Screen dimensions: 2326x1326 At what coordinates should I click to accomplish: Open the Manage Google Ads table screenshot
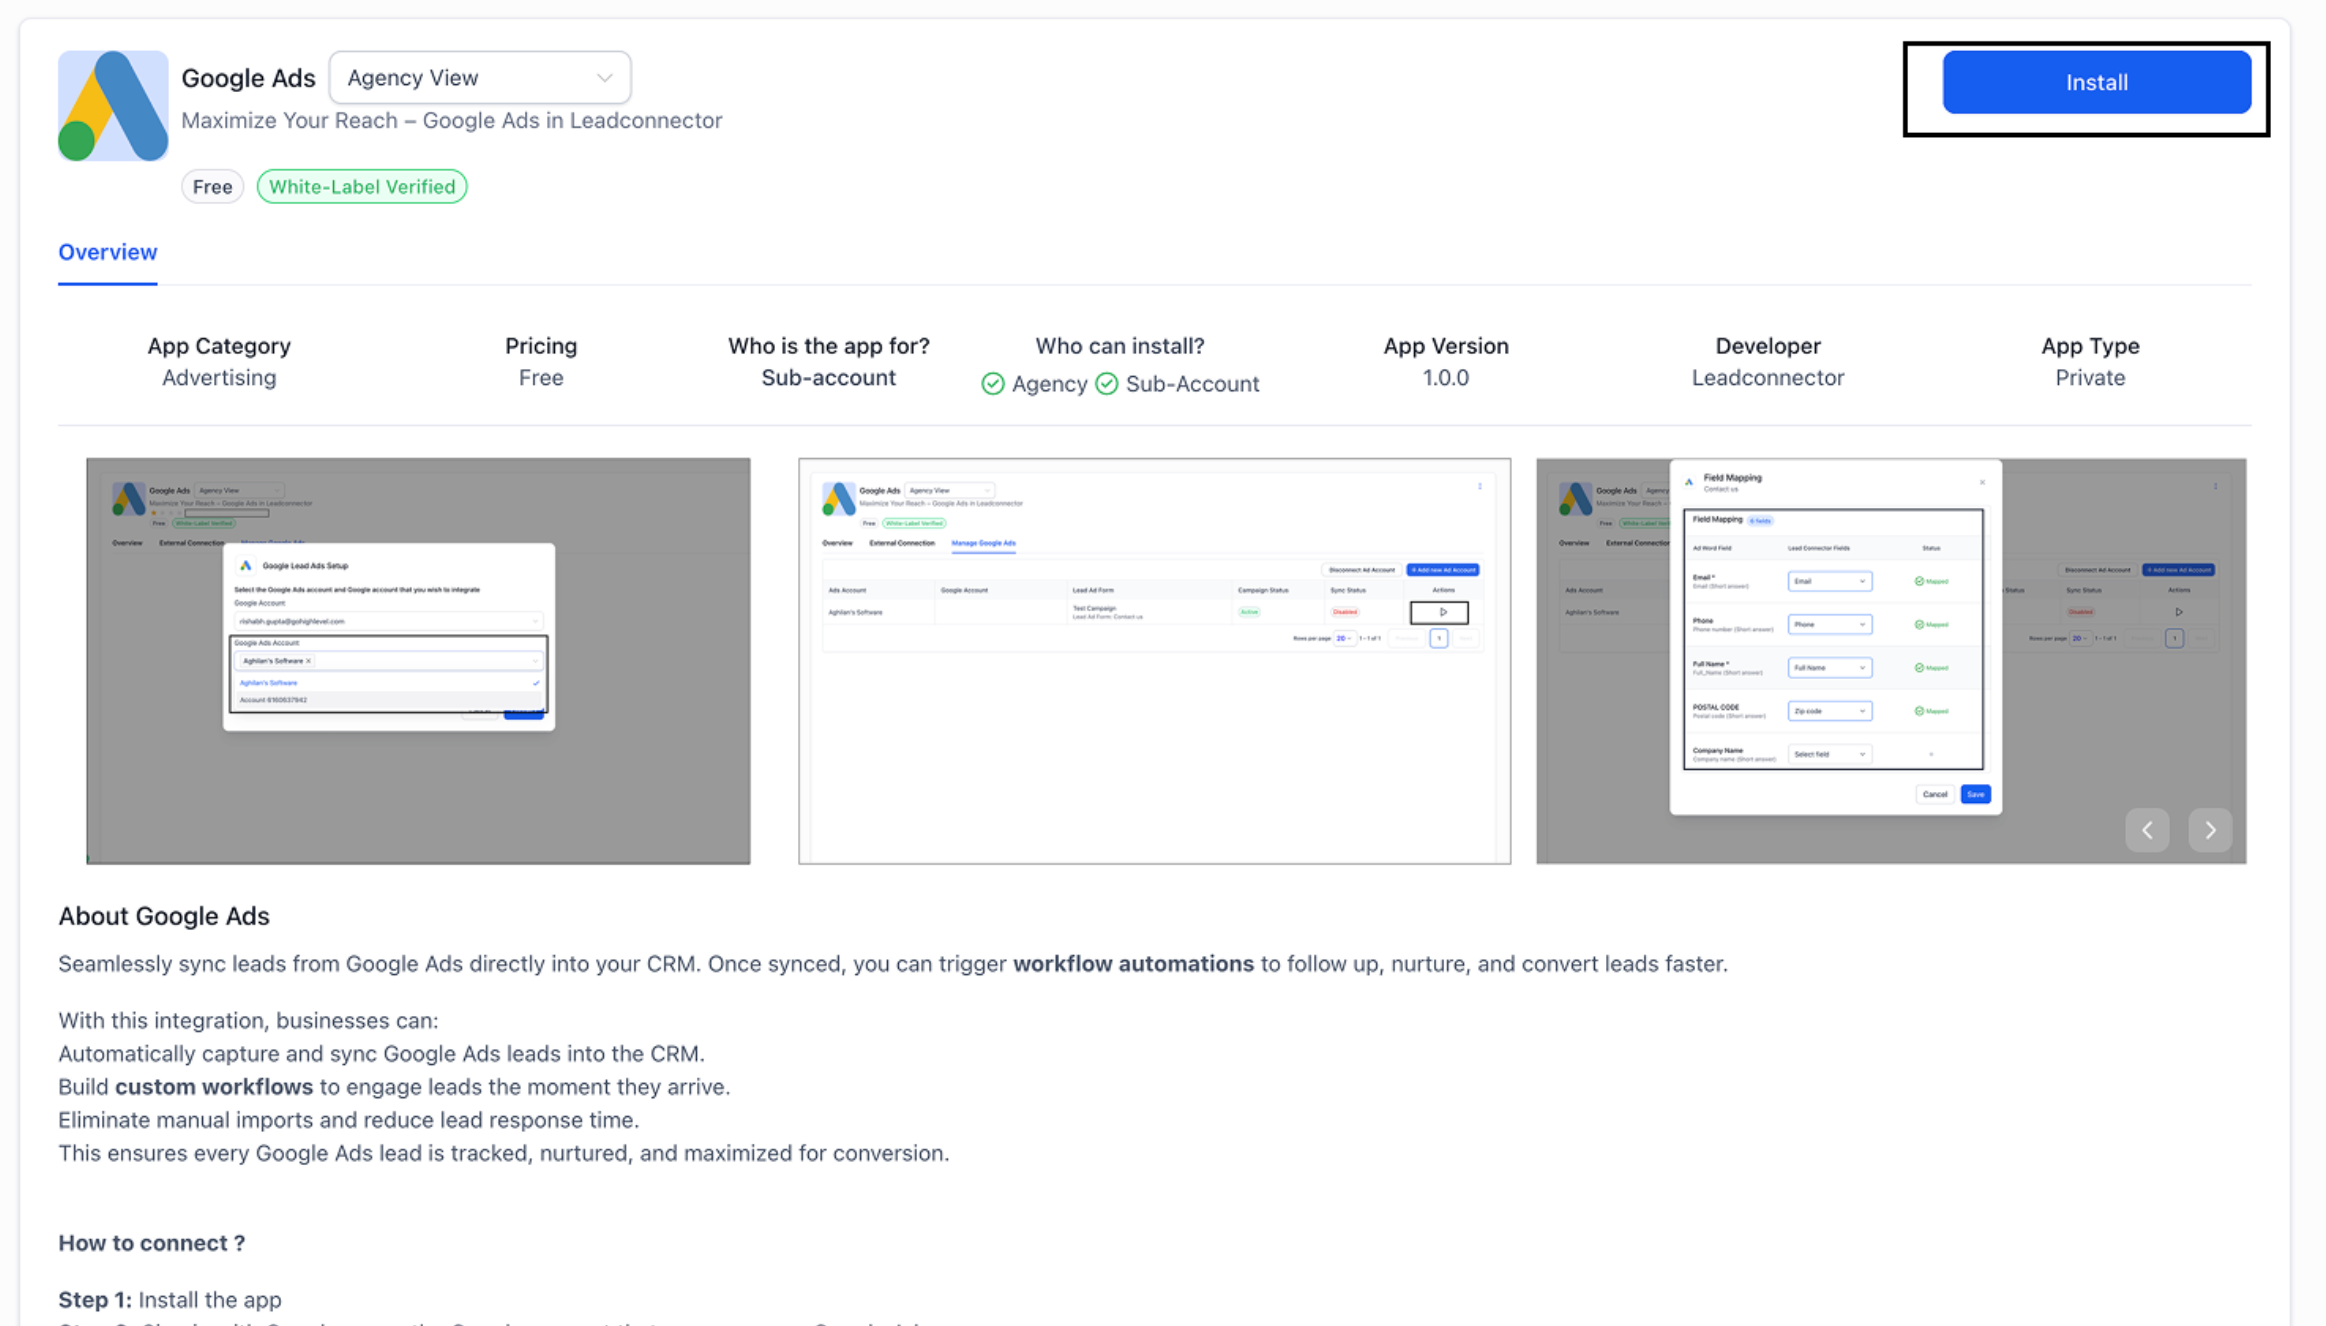pyautogui.click(x=1154, y=660)
